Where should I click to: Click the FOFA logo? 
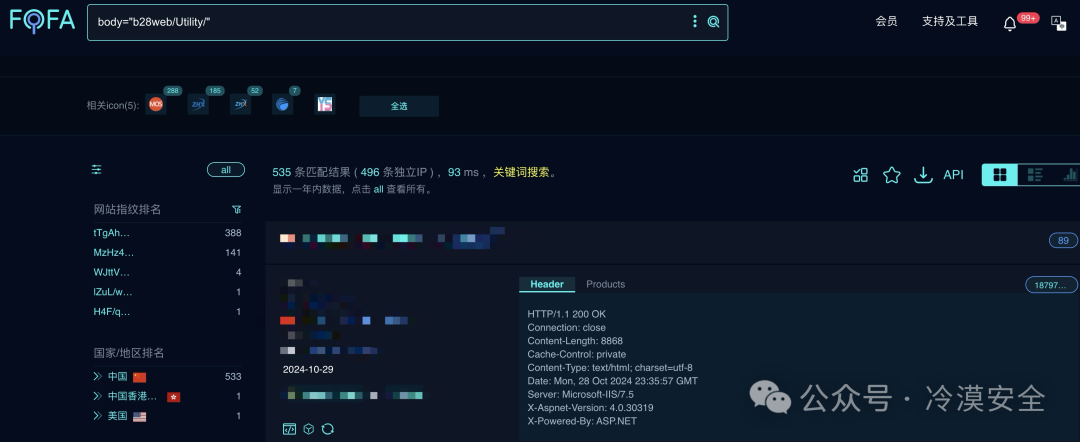click(x=41, y=21)
